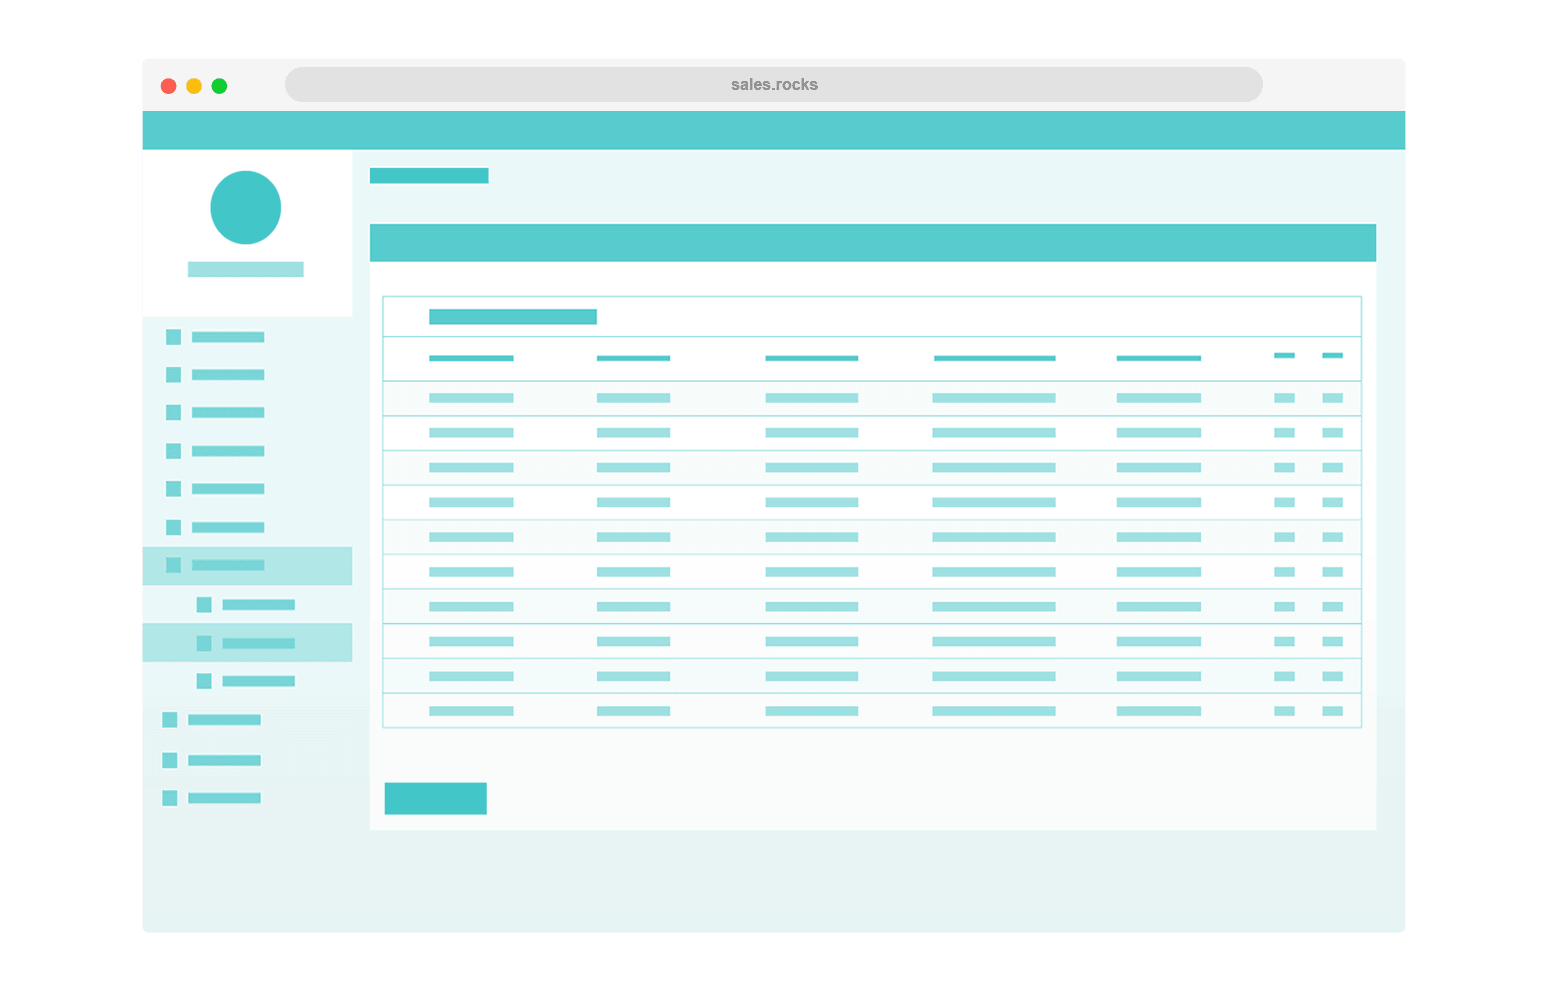Sort by the first table column header
The image size is (1550, 1000).
[471, 358]
